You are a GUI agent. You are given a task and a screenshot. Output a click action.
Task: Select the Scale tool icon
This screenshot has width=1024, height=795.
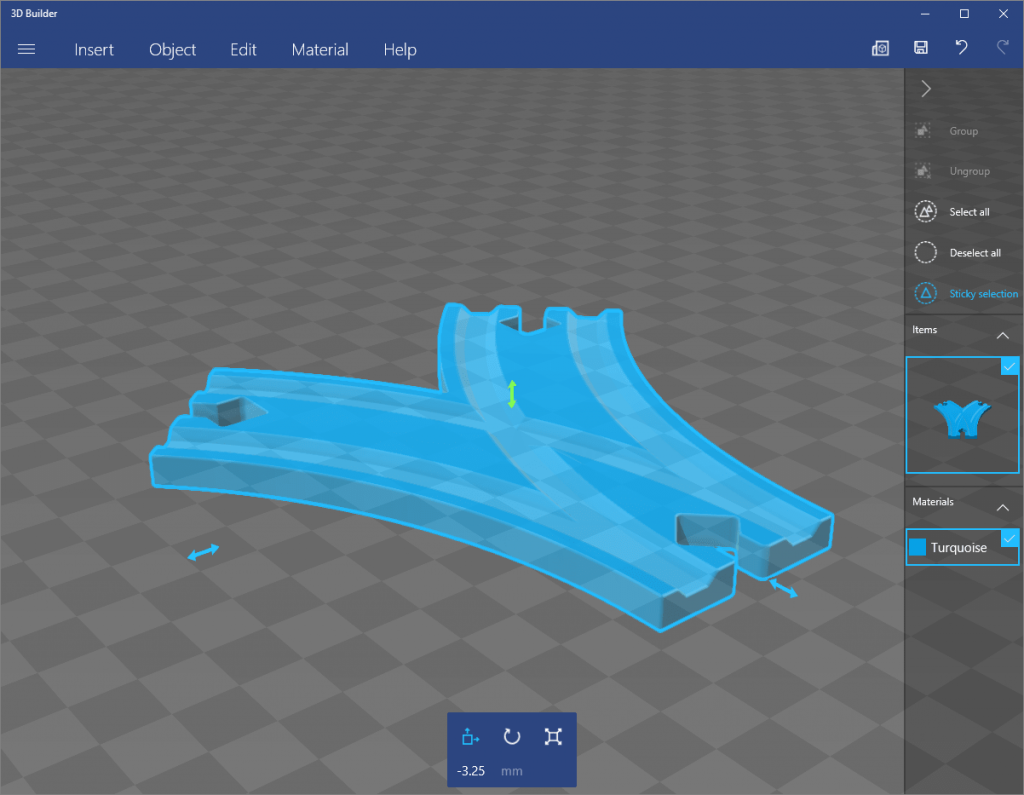point(553,737)
